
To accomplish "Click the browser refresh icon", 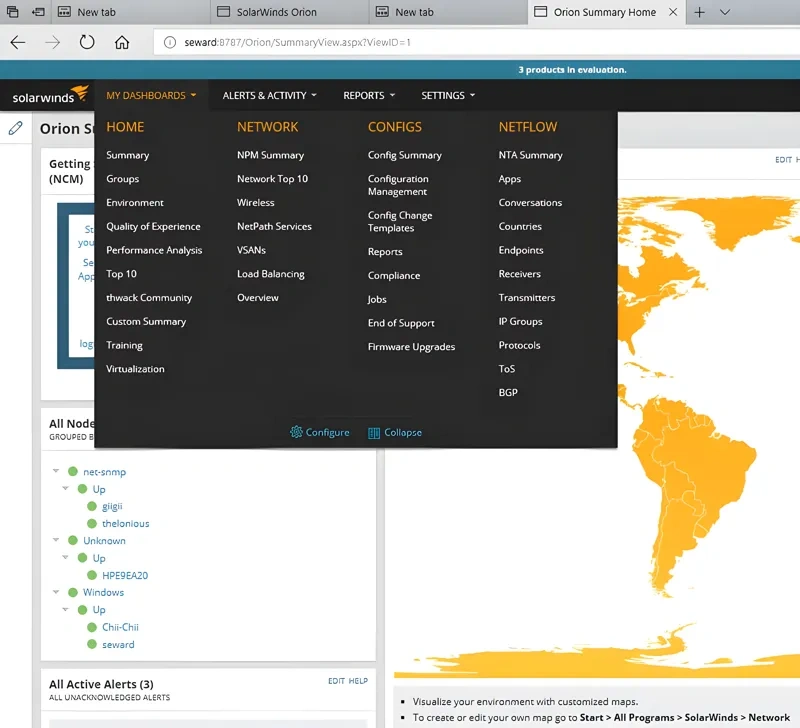I will [x=87, y=43].
